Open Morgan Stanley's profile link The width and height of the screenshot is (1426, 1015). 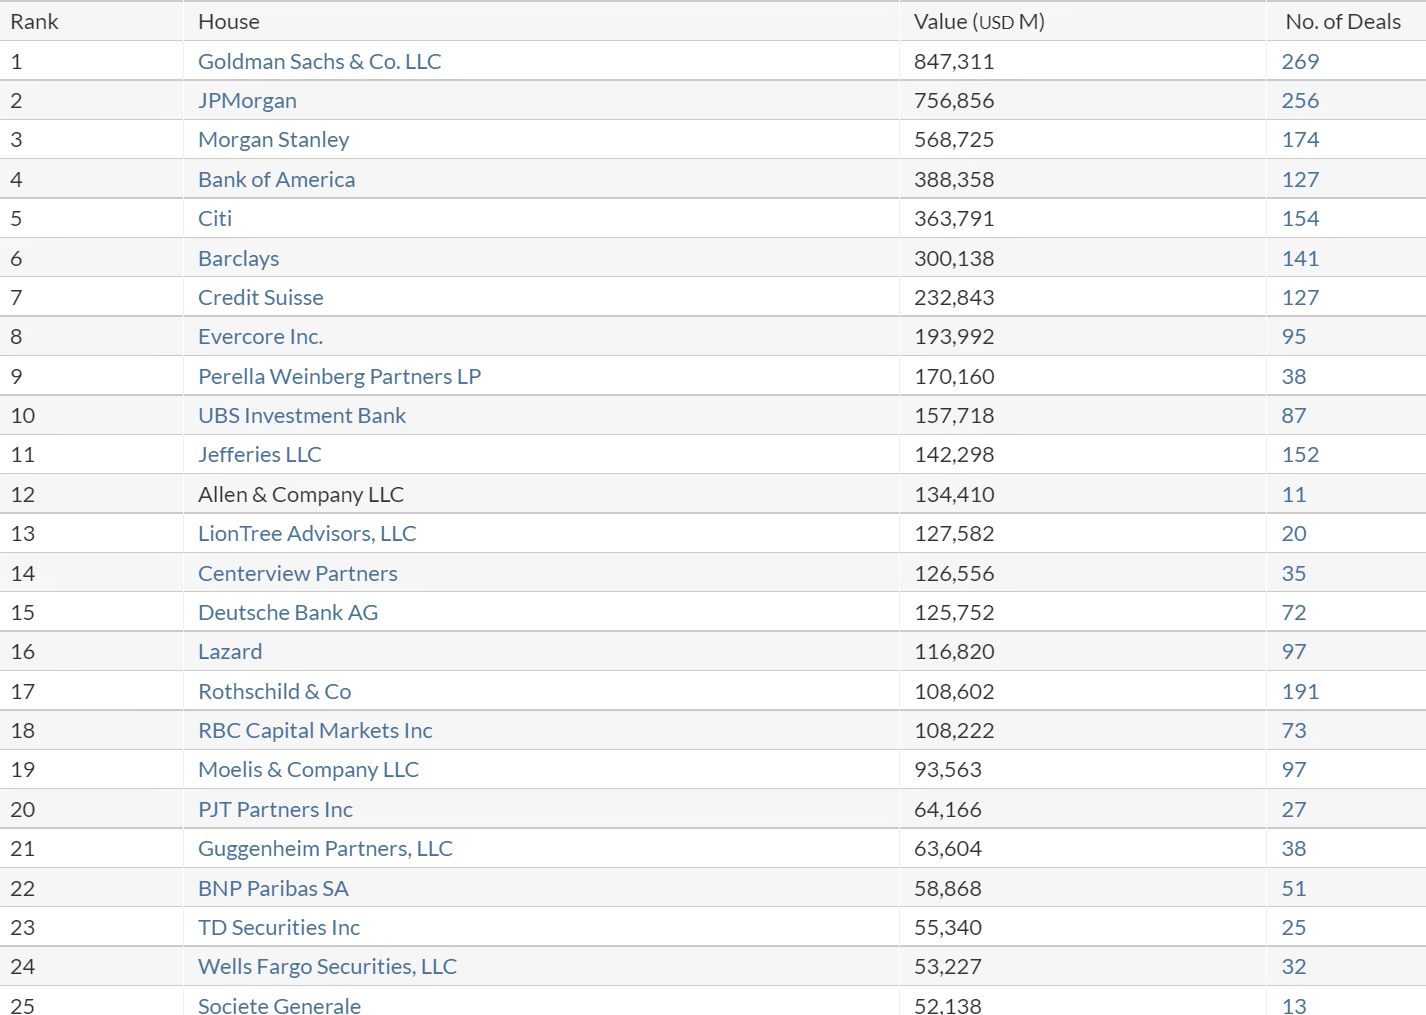(273, 140)
